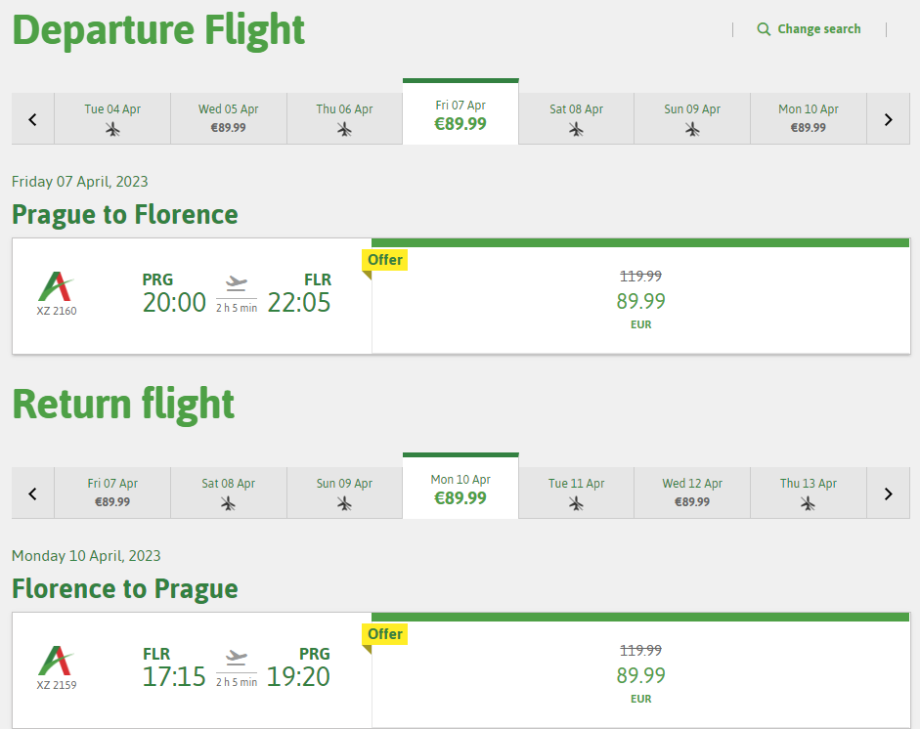Image resolution: width=920 pixels, height=729 pixels.
Task: Select Mon 10 Apr departure date tab
Action: click(808, 119)
